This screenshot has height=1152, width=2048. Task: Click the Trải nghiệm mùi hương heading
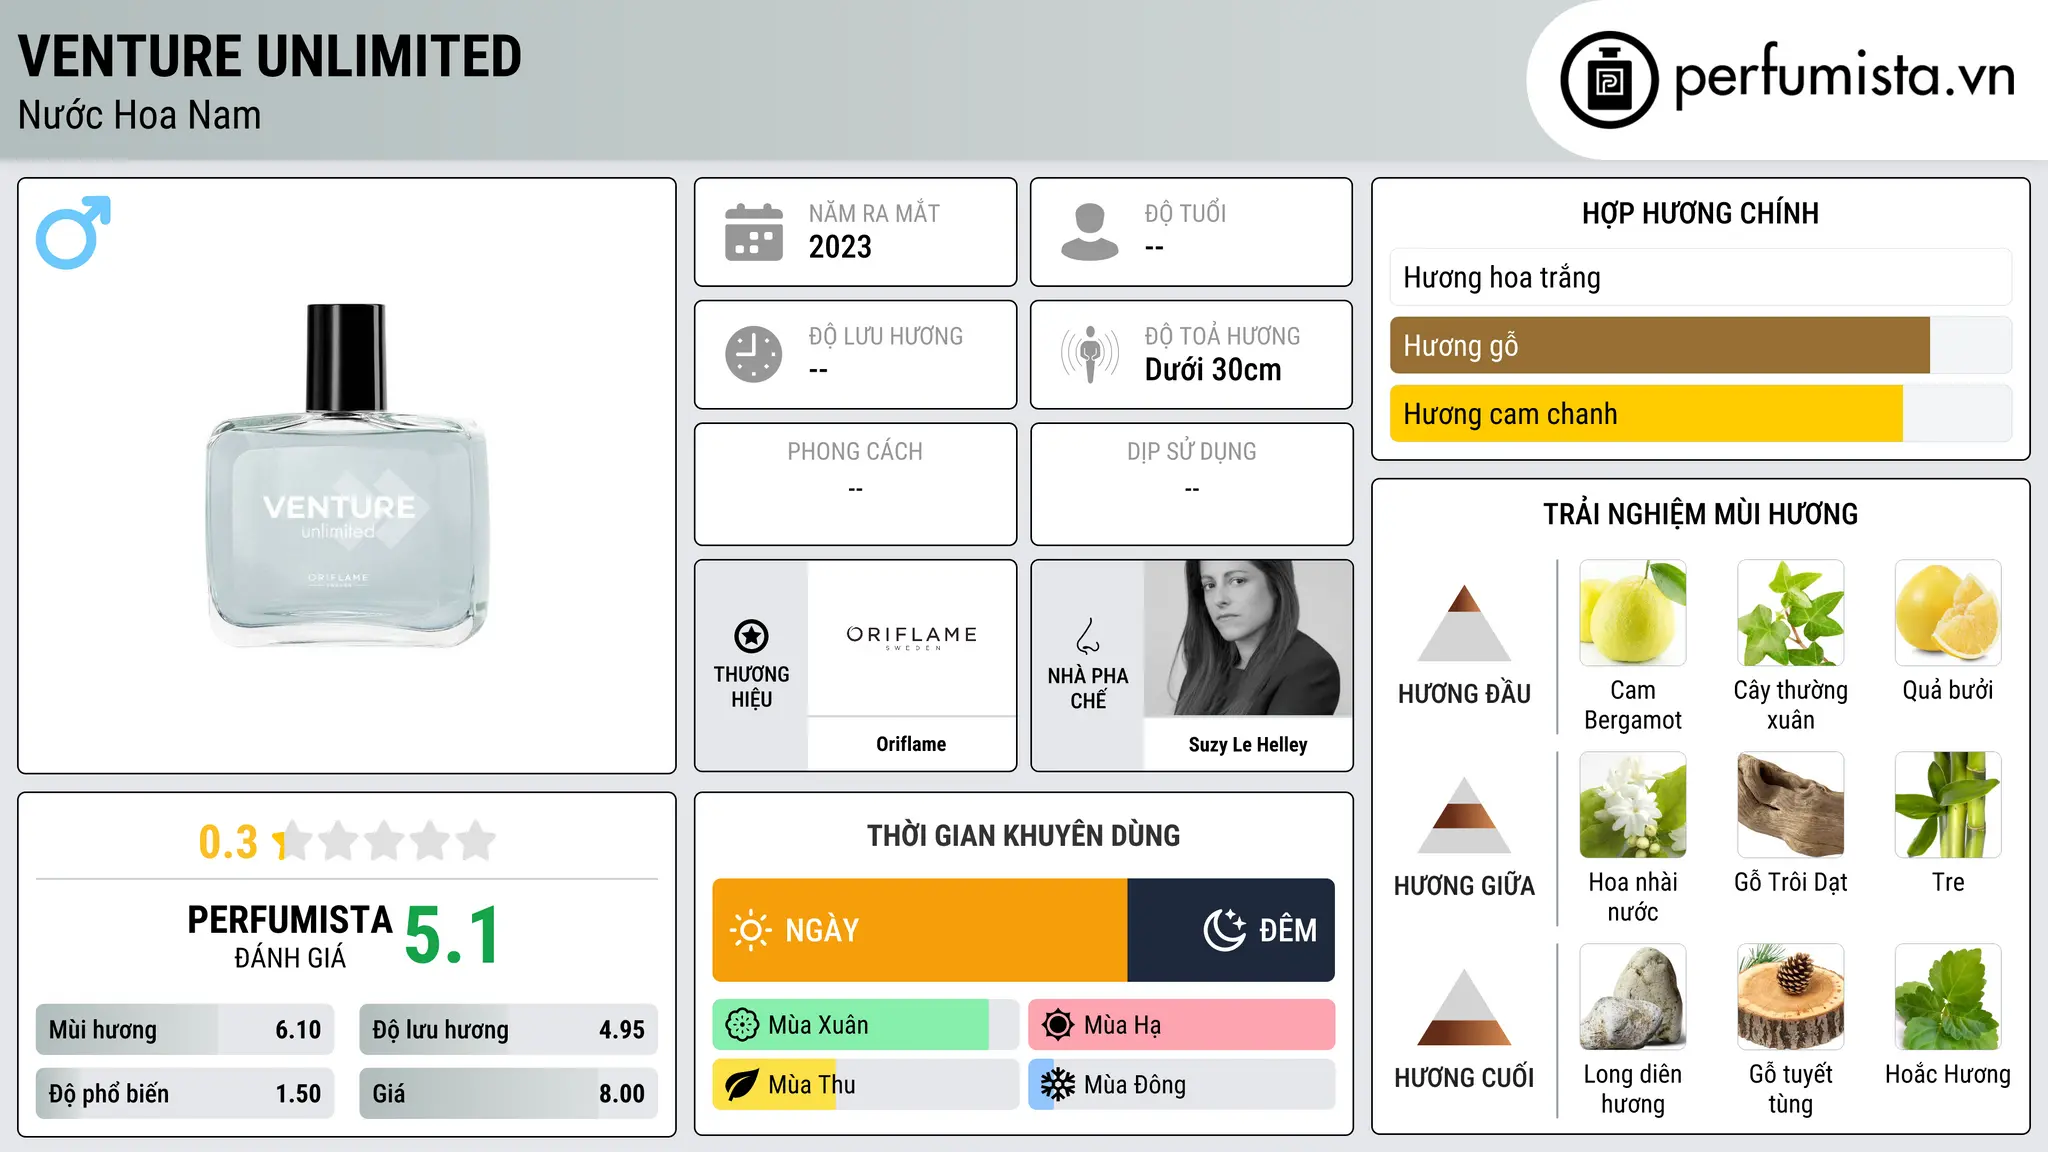tap(1700, 514)
